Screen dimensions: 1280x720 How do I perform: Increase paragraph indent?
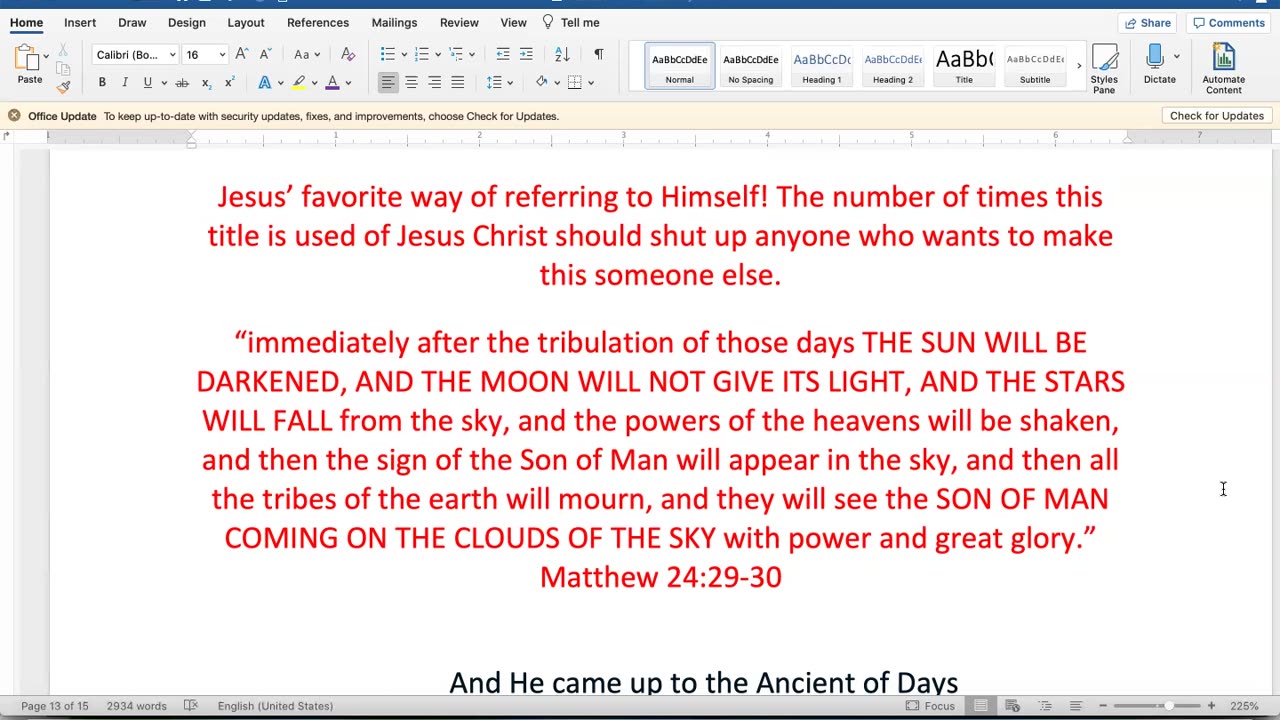tap(527, 54)
